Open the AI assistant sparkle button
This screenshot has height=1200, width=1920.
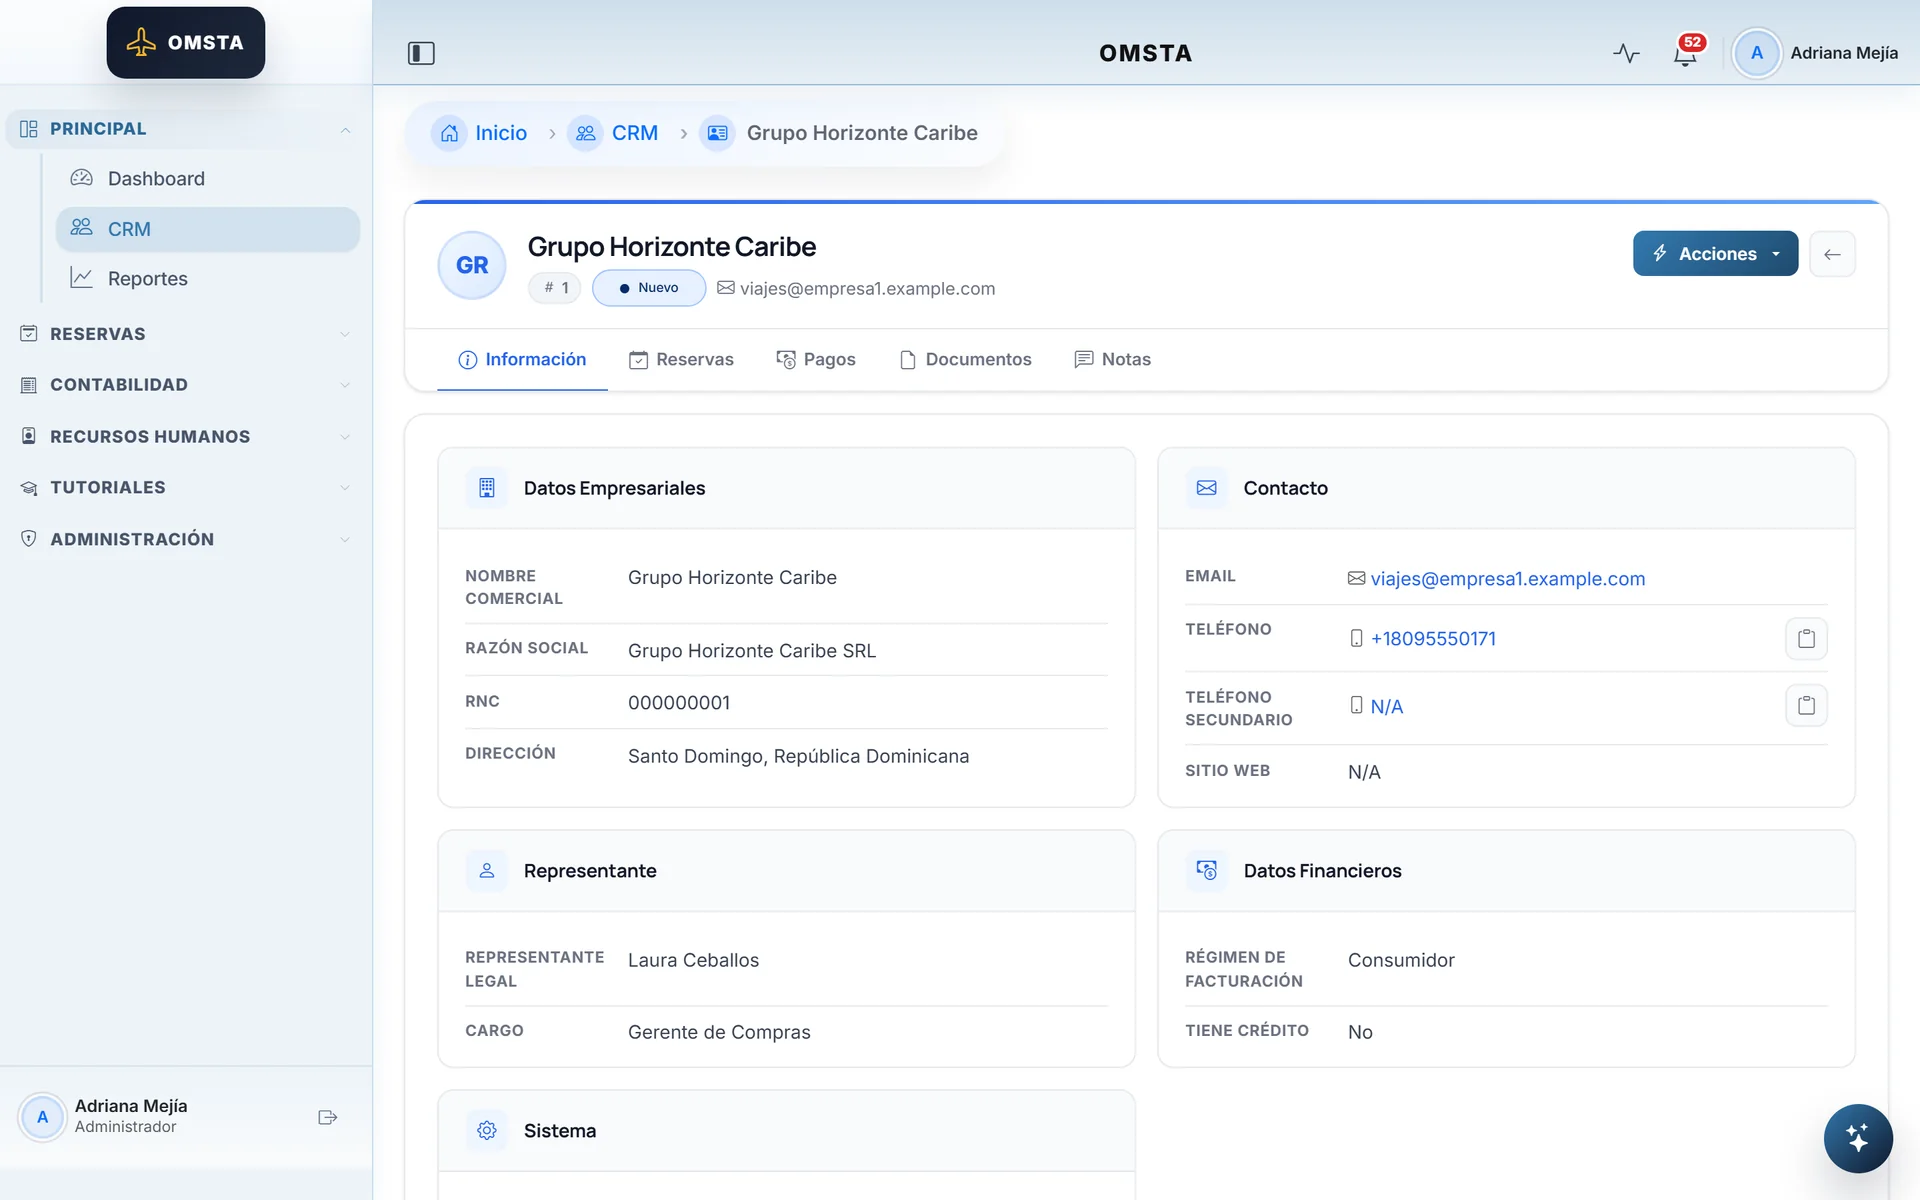[1857, 1138]
